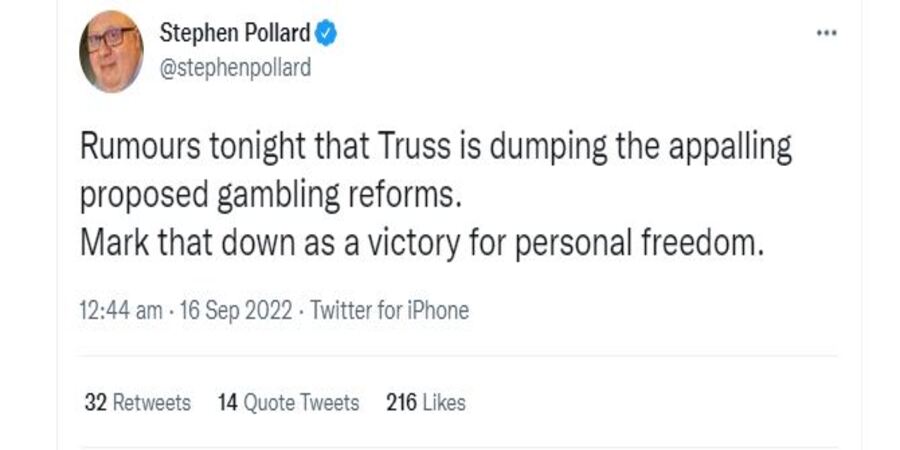
Task: View the Retweets label list
Action: [x=151, y=403]
